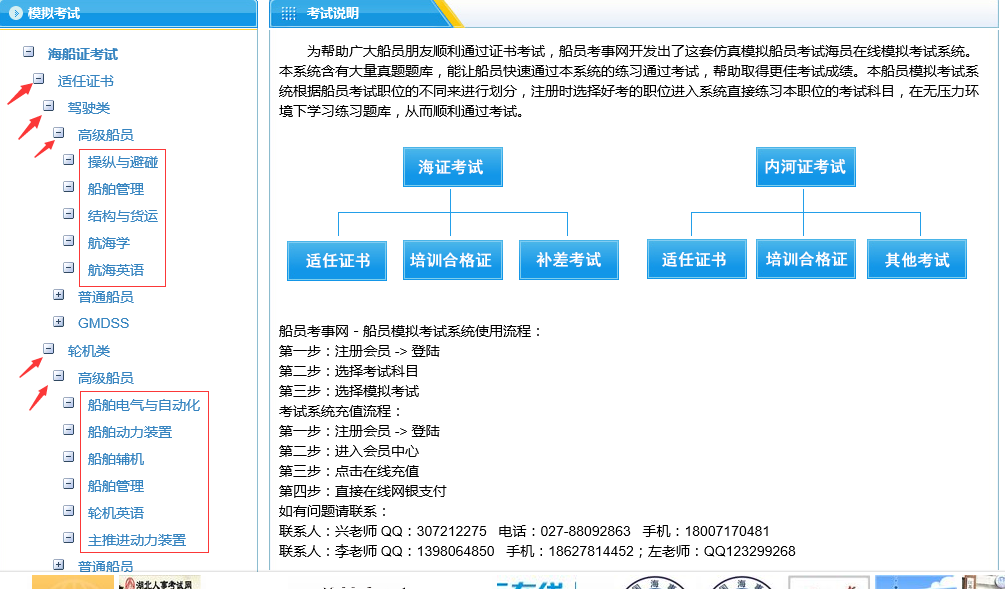Collapse the 轮机类 tree branch
The image size is (1005, 589).
tap(48, 349)
